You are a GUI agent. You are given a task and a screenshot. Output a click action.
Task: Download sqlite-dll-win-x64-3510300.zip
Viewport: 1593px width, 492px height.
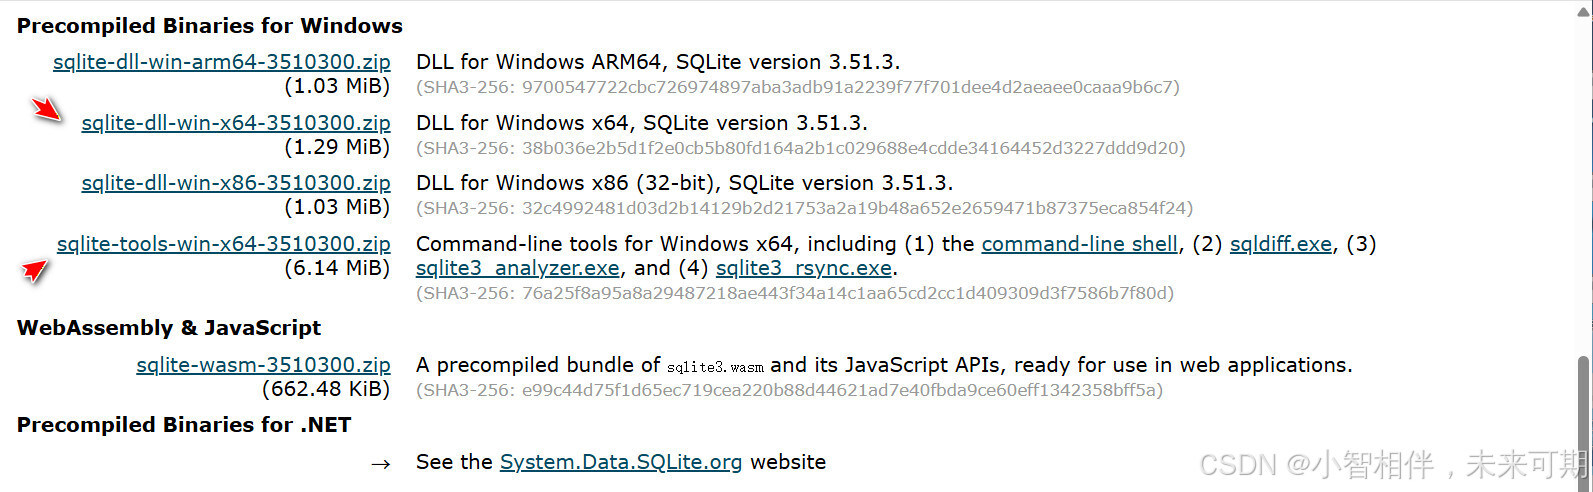(236, 123)
